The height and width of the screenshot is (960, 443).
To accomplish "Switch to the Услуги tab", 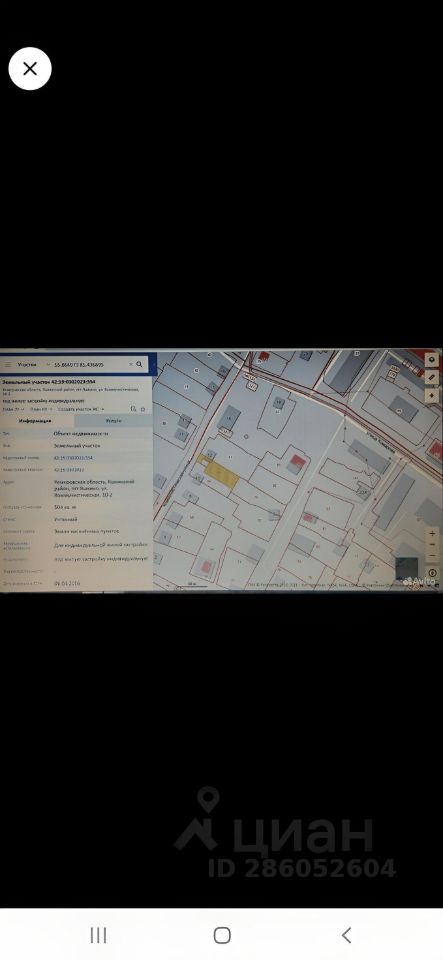I will point(113,421).
